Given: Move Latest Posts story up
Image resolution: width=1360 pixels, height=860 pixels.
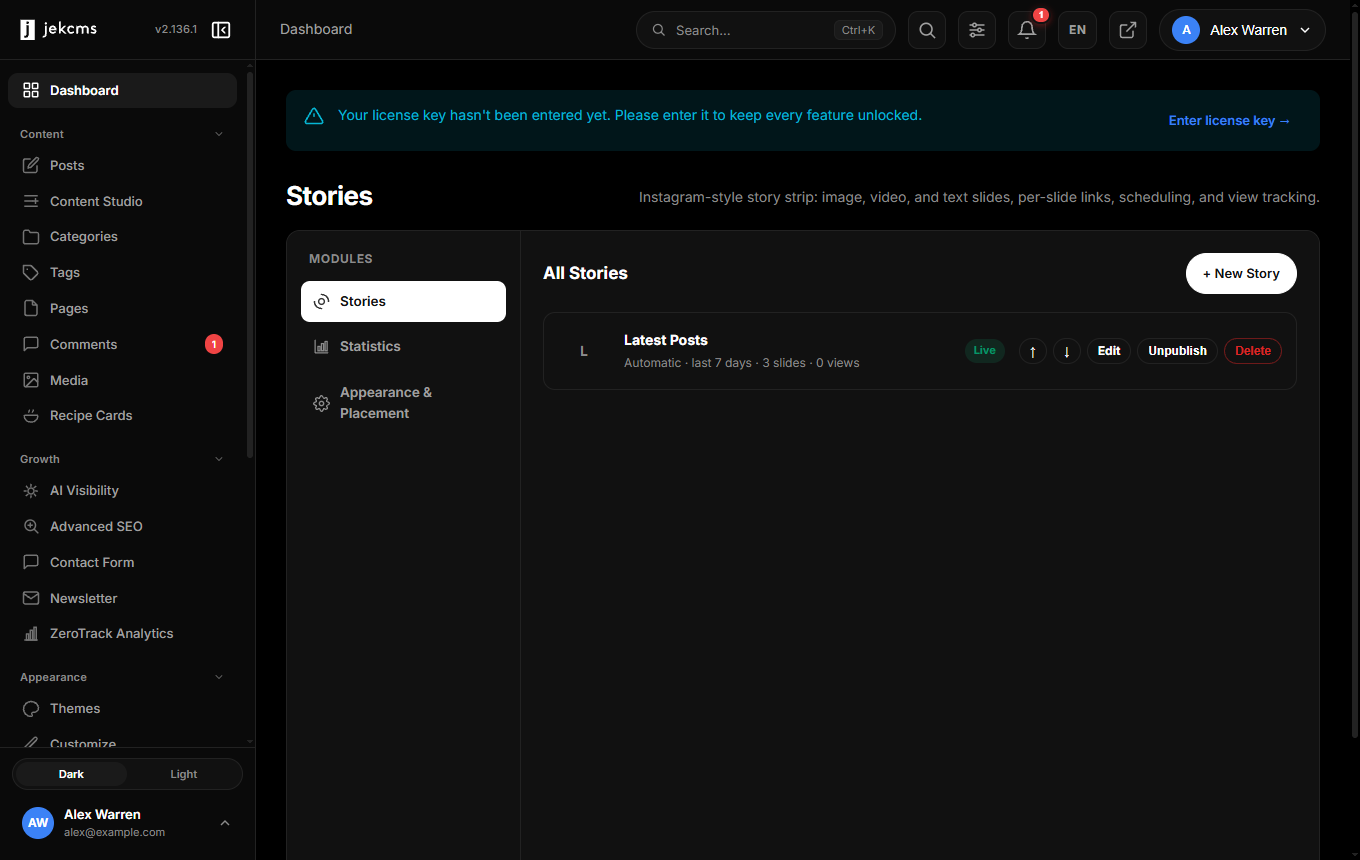Looking at the screenshot, I should (1033, 351).
